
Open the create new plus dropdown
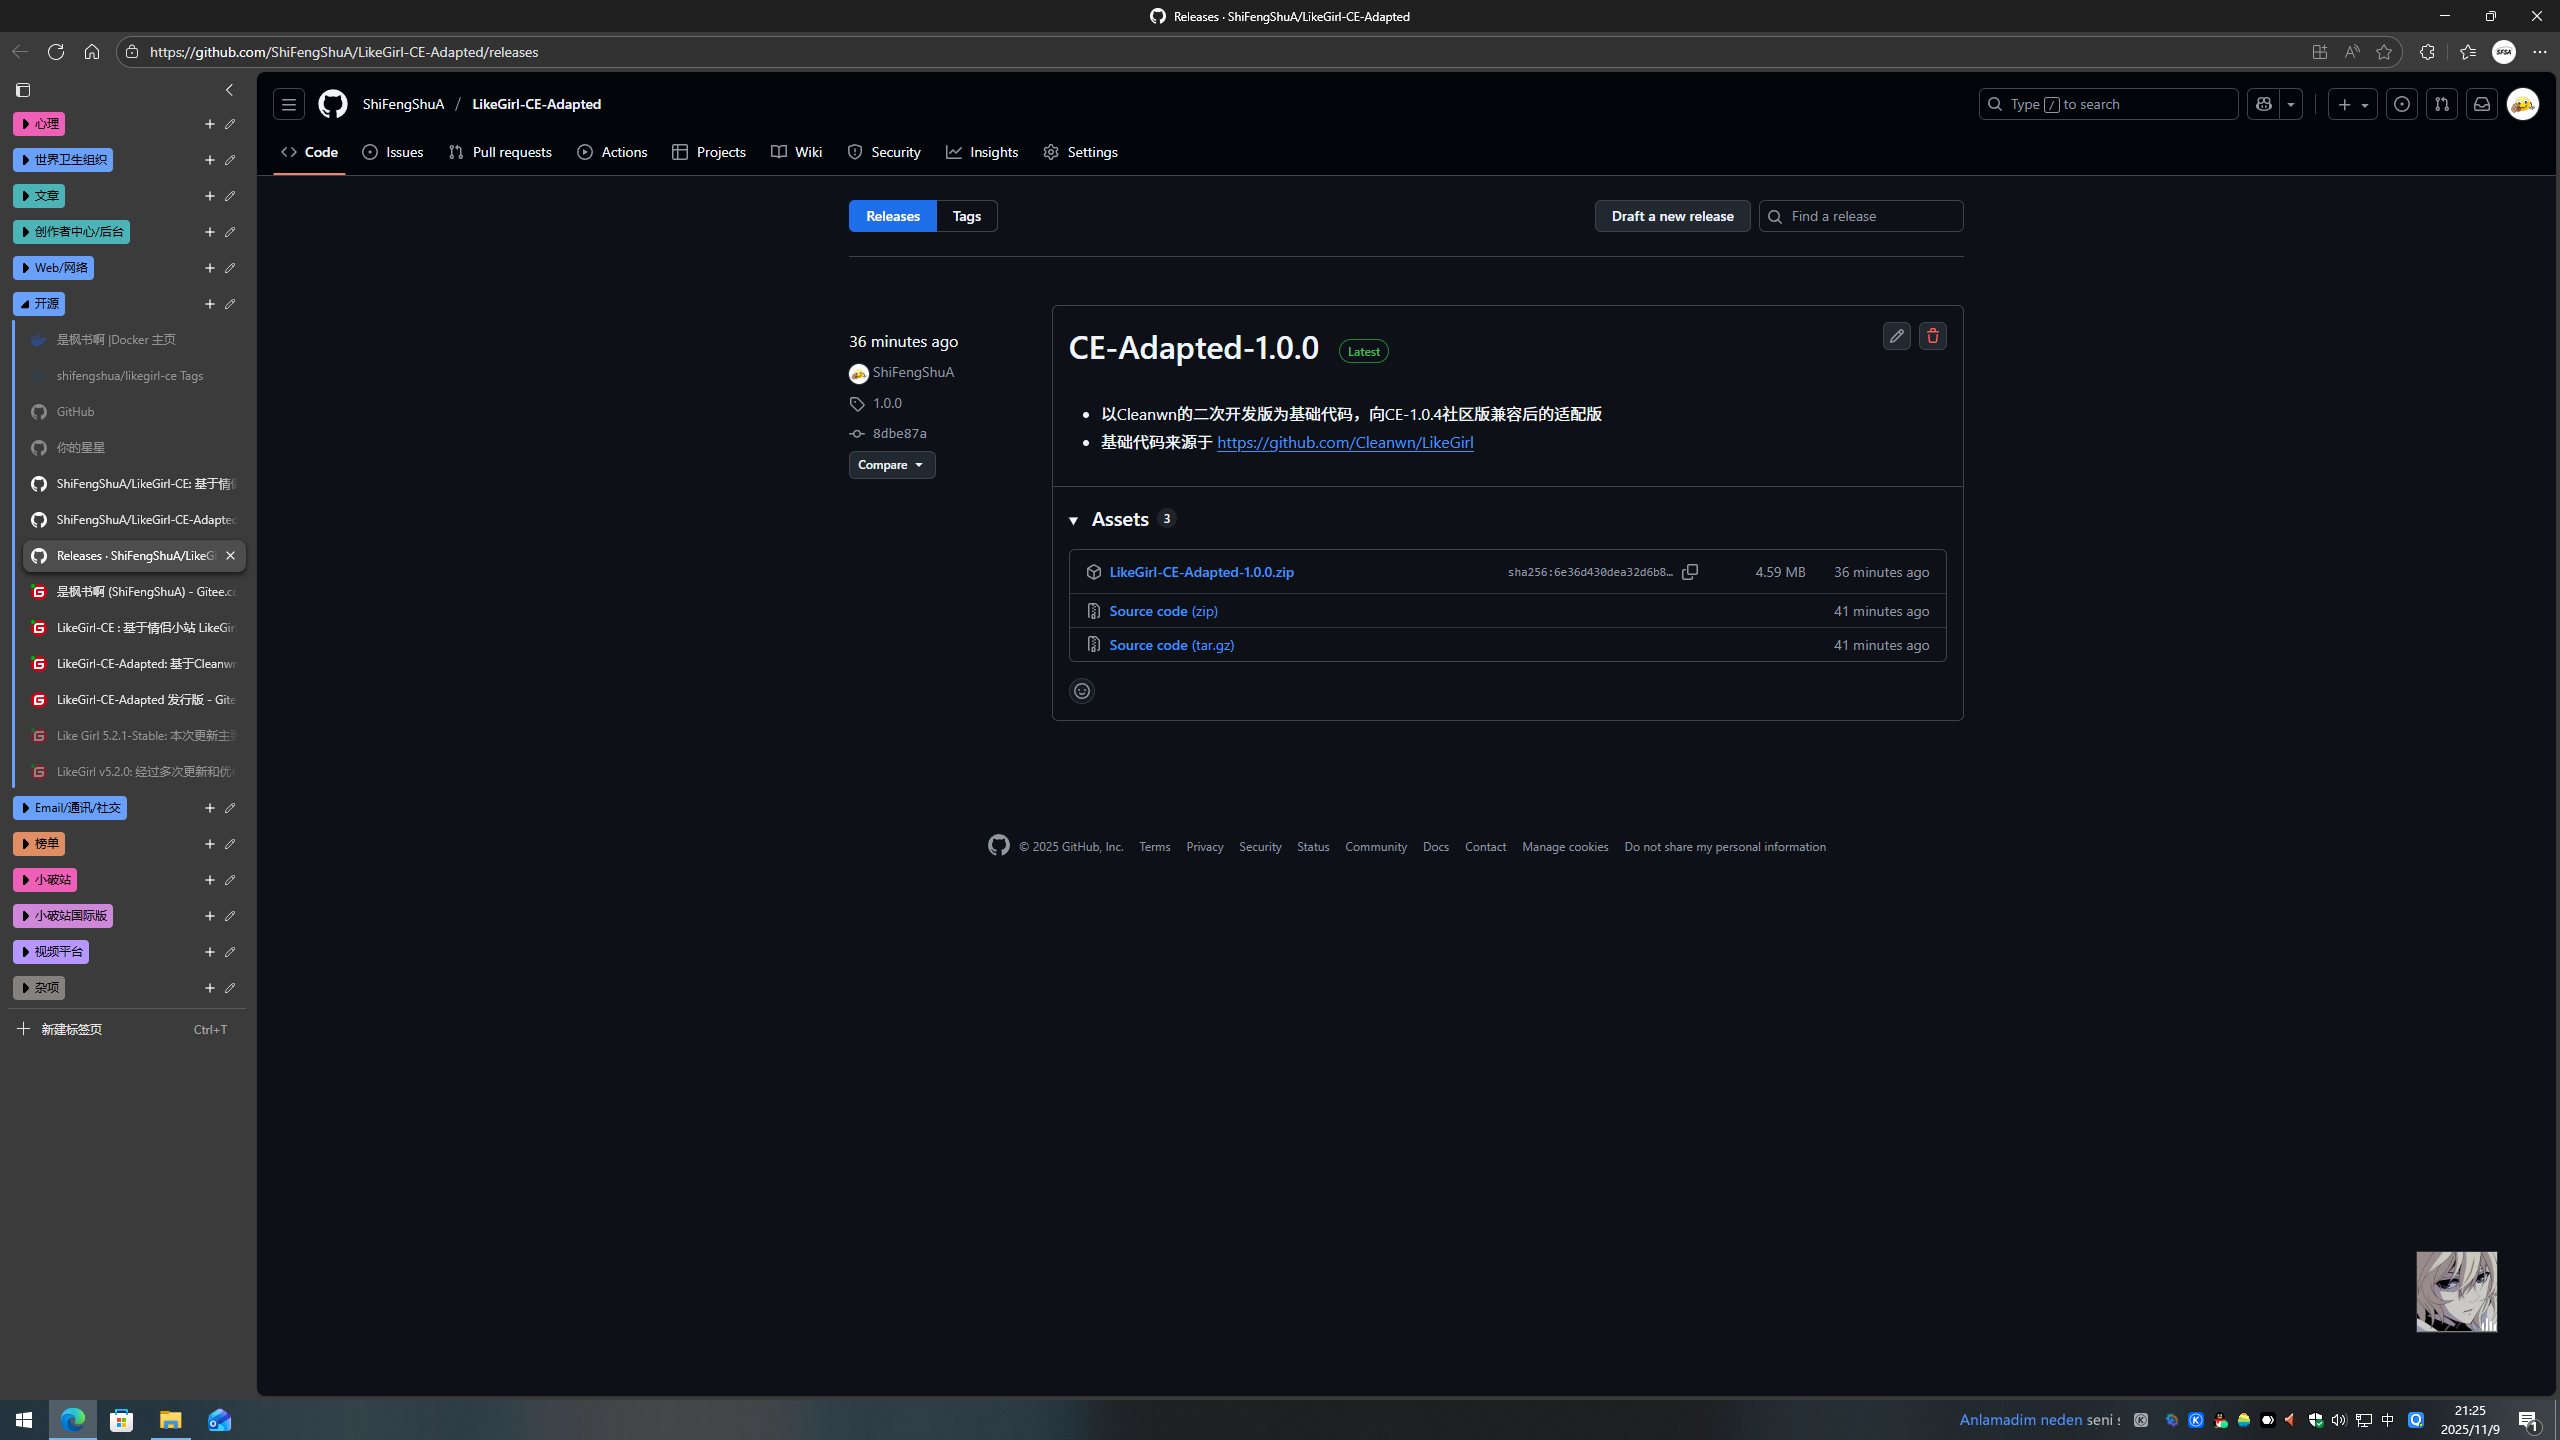coord(2352,104)
